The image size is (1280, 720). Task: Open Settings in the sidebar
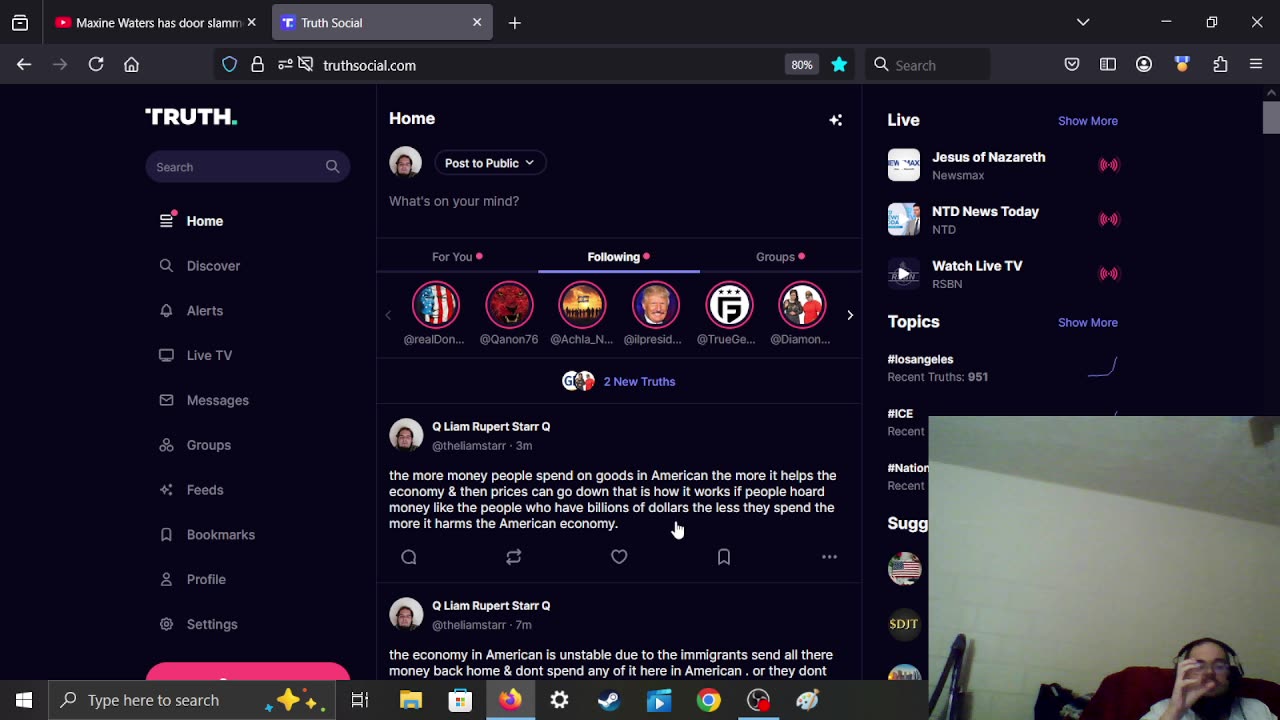tap(212, 624)
